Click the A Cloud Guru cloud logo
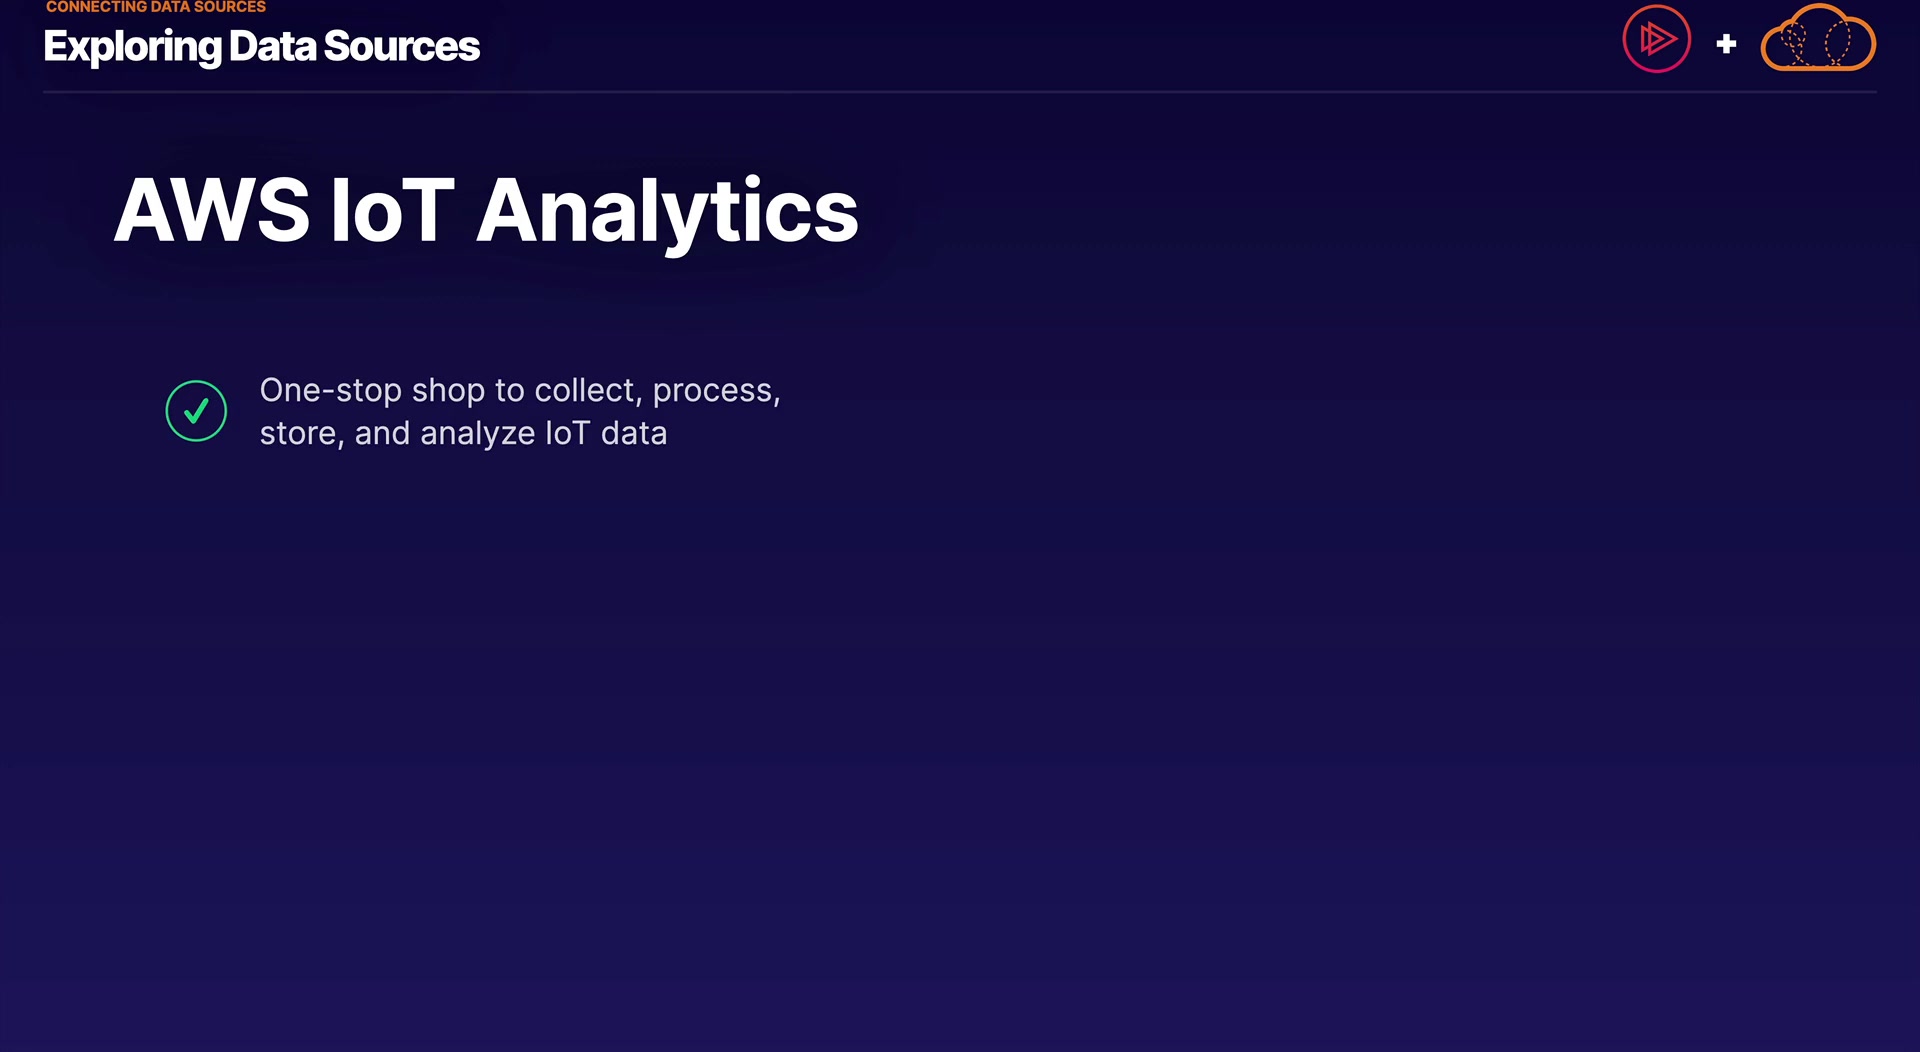 pos(1817,41)
